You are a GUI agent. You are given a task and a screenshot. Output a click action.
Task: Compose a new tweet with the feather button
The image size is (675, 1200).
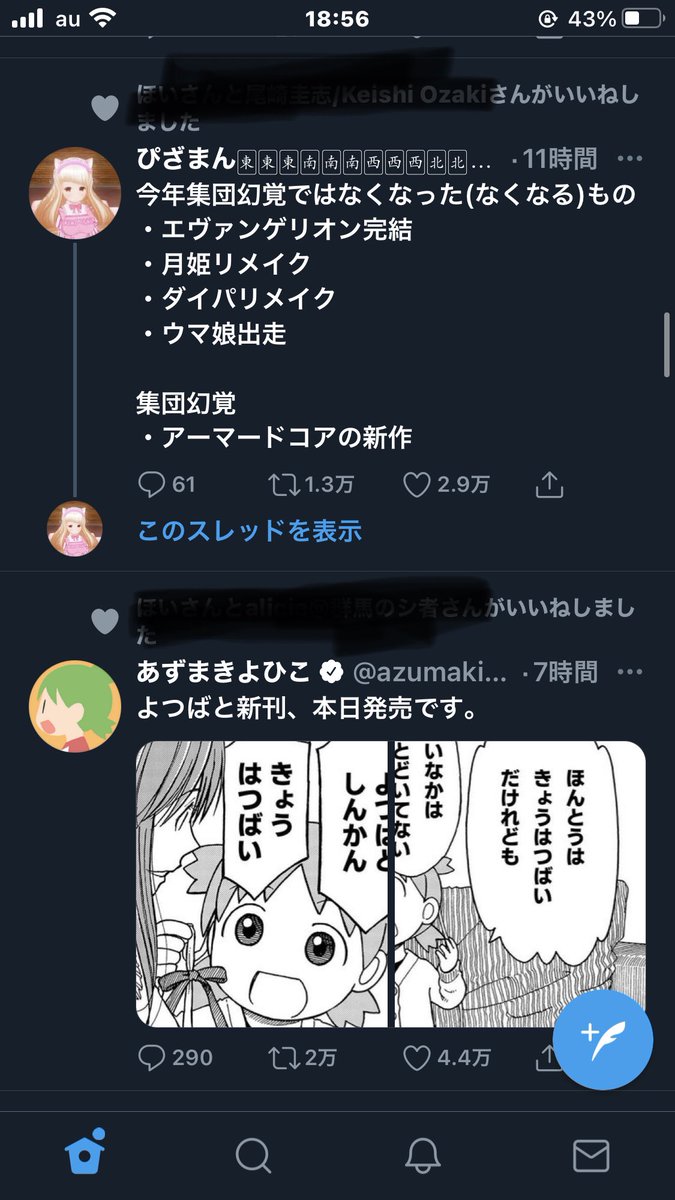pyautogui.click(x=603, y=1040)
